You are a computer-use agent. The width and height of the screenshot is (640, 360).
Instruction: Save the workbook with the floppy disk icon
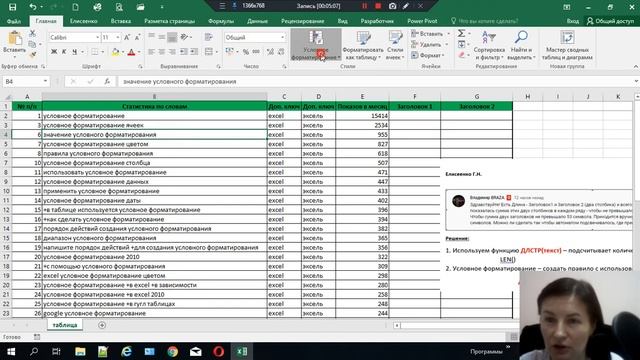click(x=13, y=7)
